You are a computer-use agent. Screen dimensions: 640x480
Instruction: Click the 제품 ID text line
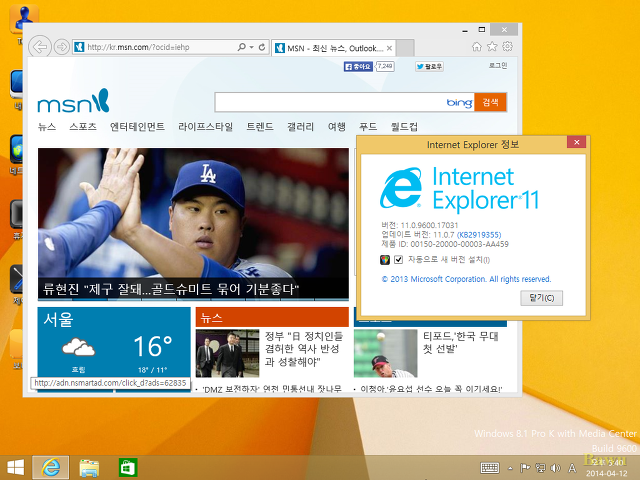(445, 244)
